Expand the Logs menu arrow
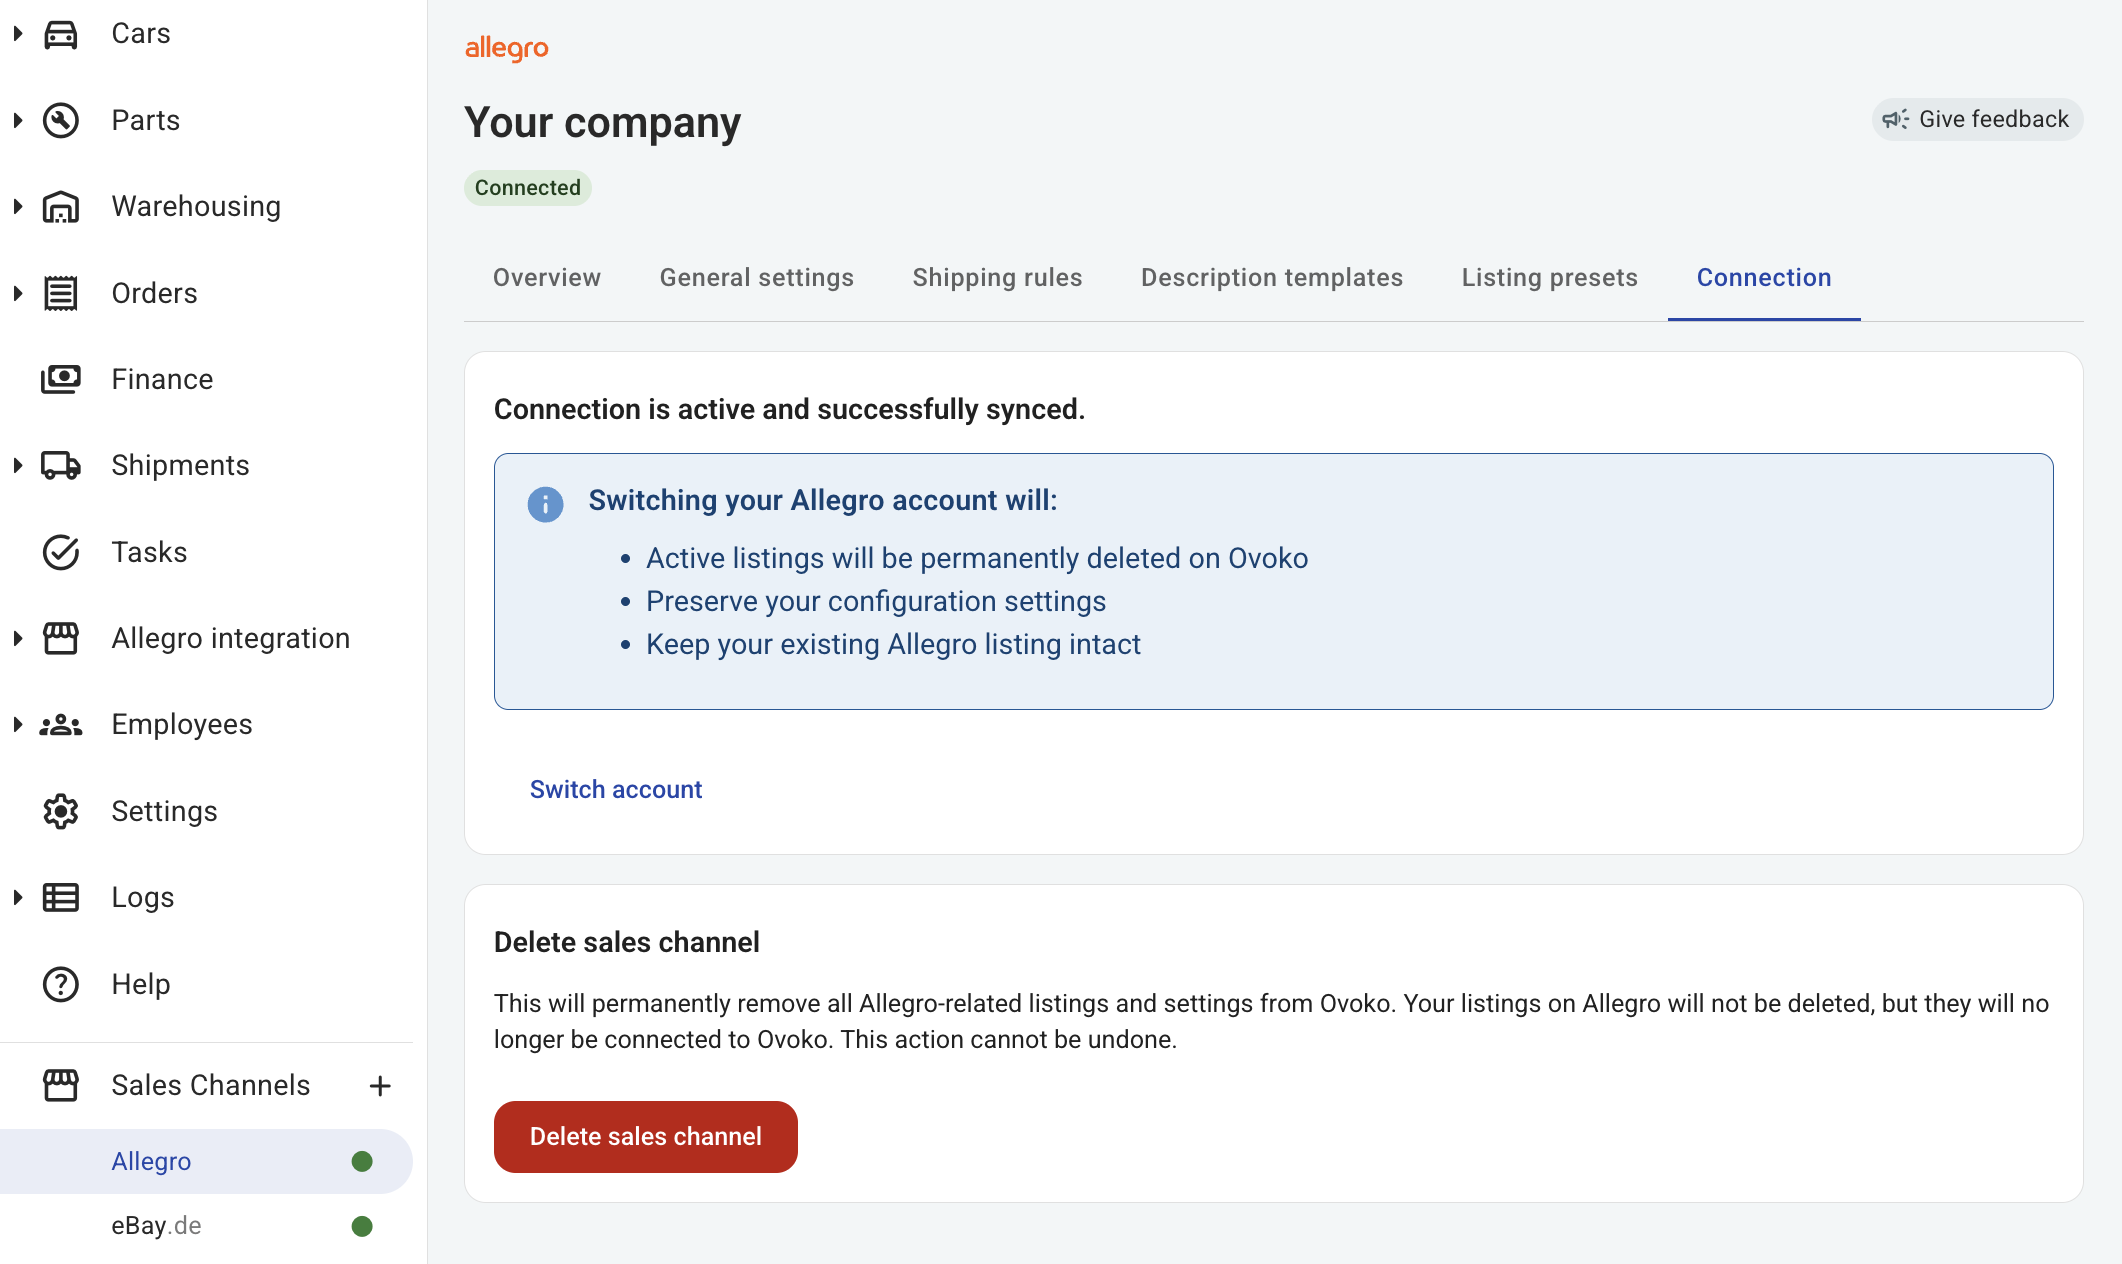2122x1264 pixels. tap(18, 897)
